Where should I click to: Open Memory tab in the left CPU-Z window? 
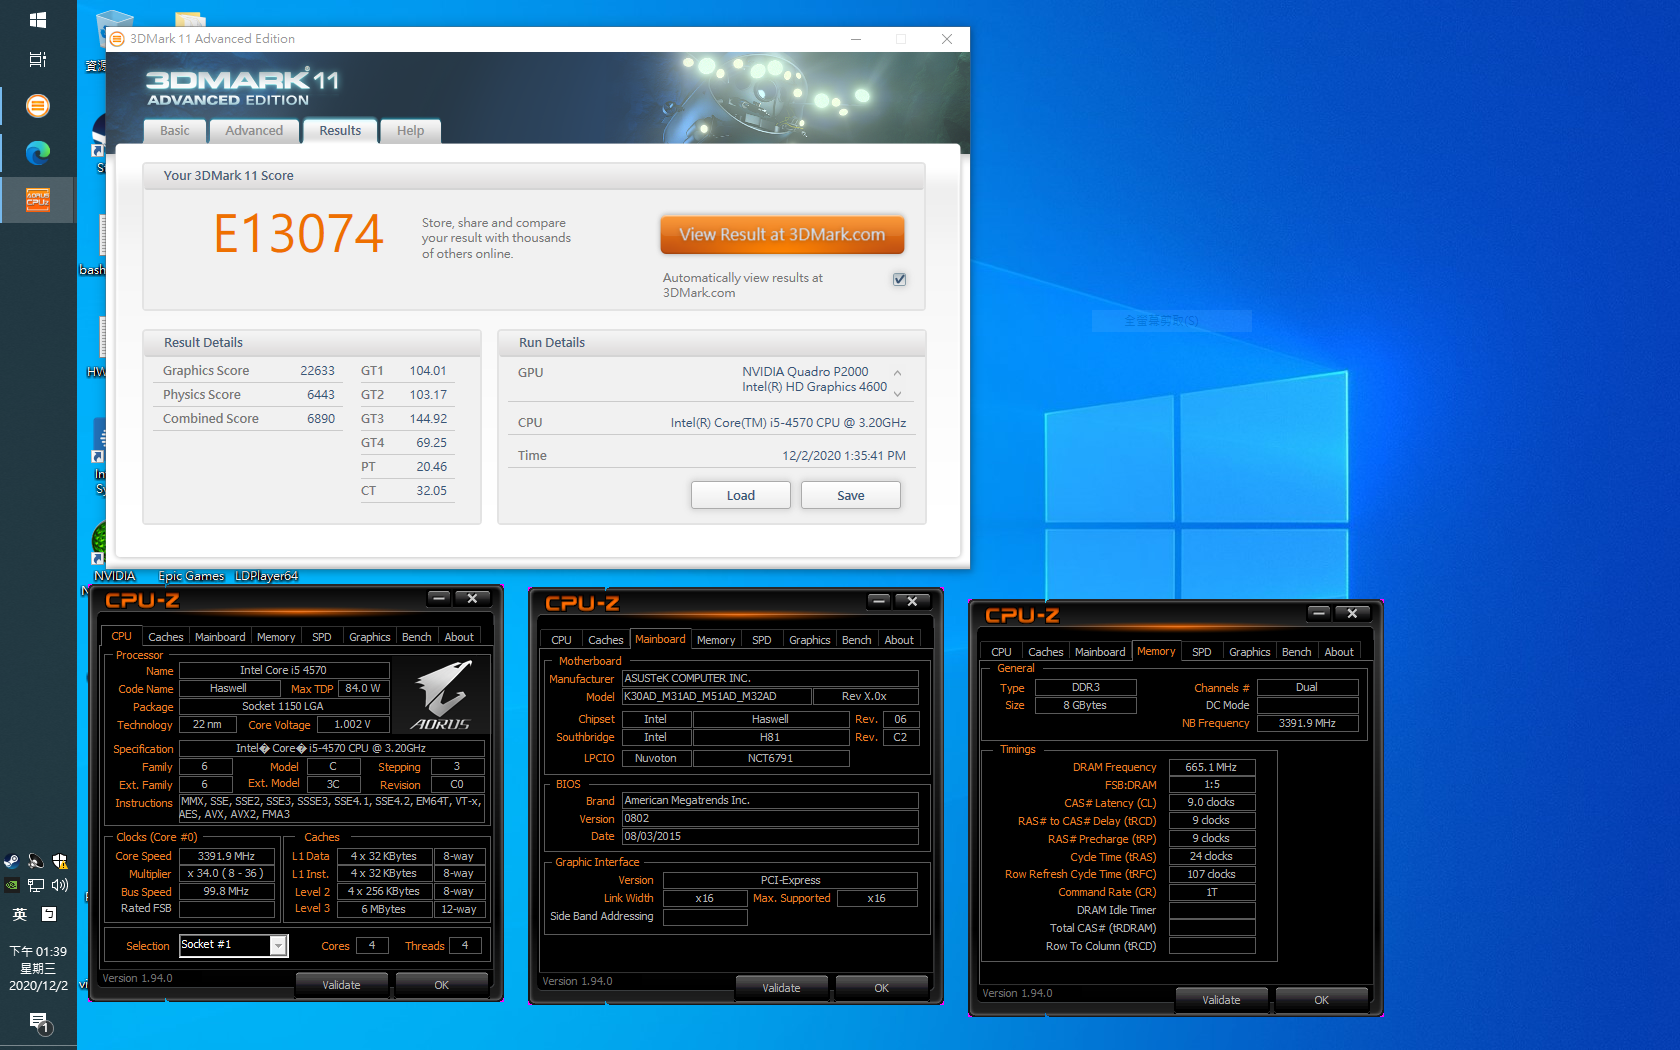[276, 637]
